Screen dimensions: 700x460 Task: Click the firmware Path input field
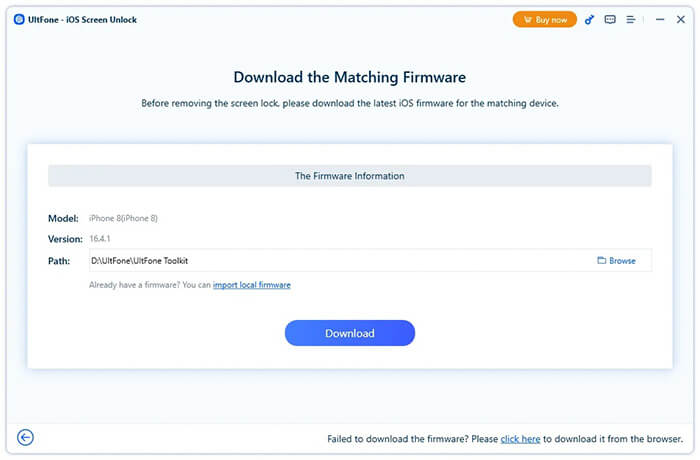tap(370, 260)
